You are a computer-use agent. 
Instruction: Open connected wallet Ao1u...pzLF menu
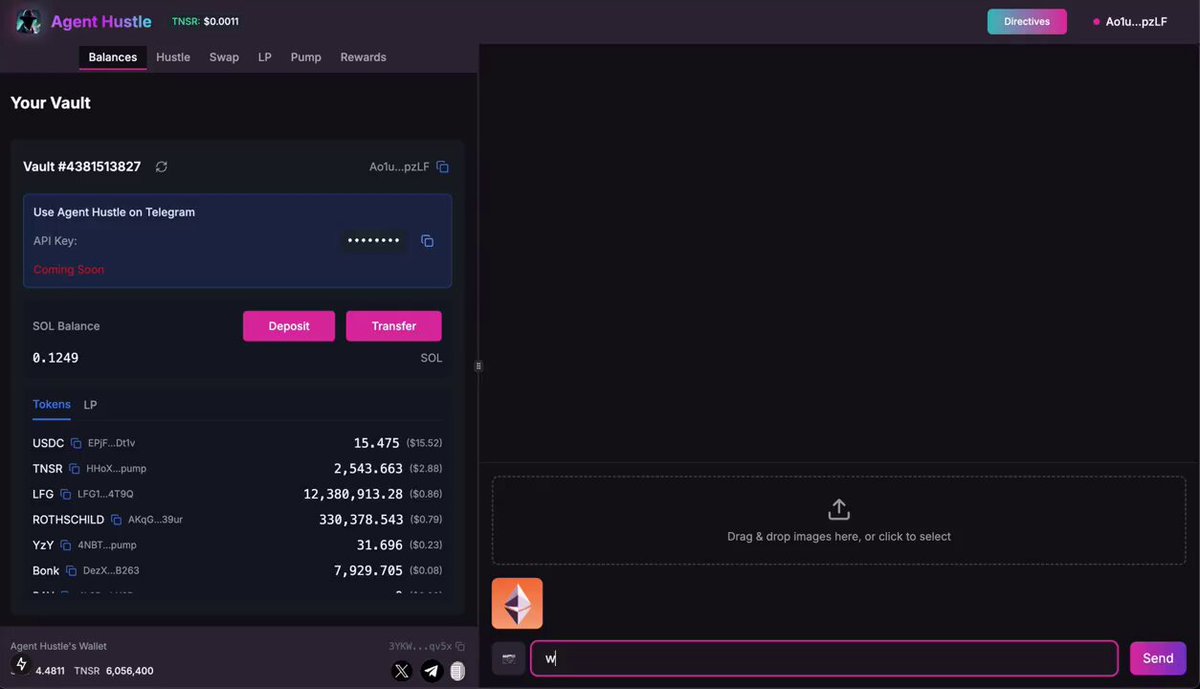tap(1130, 21)
